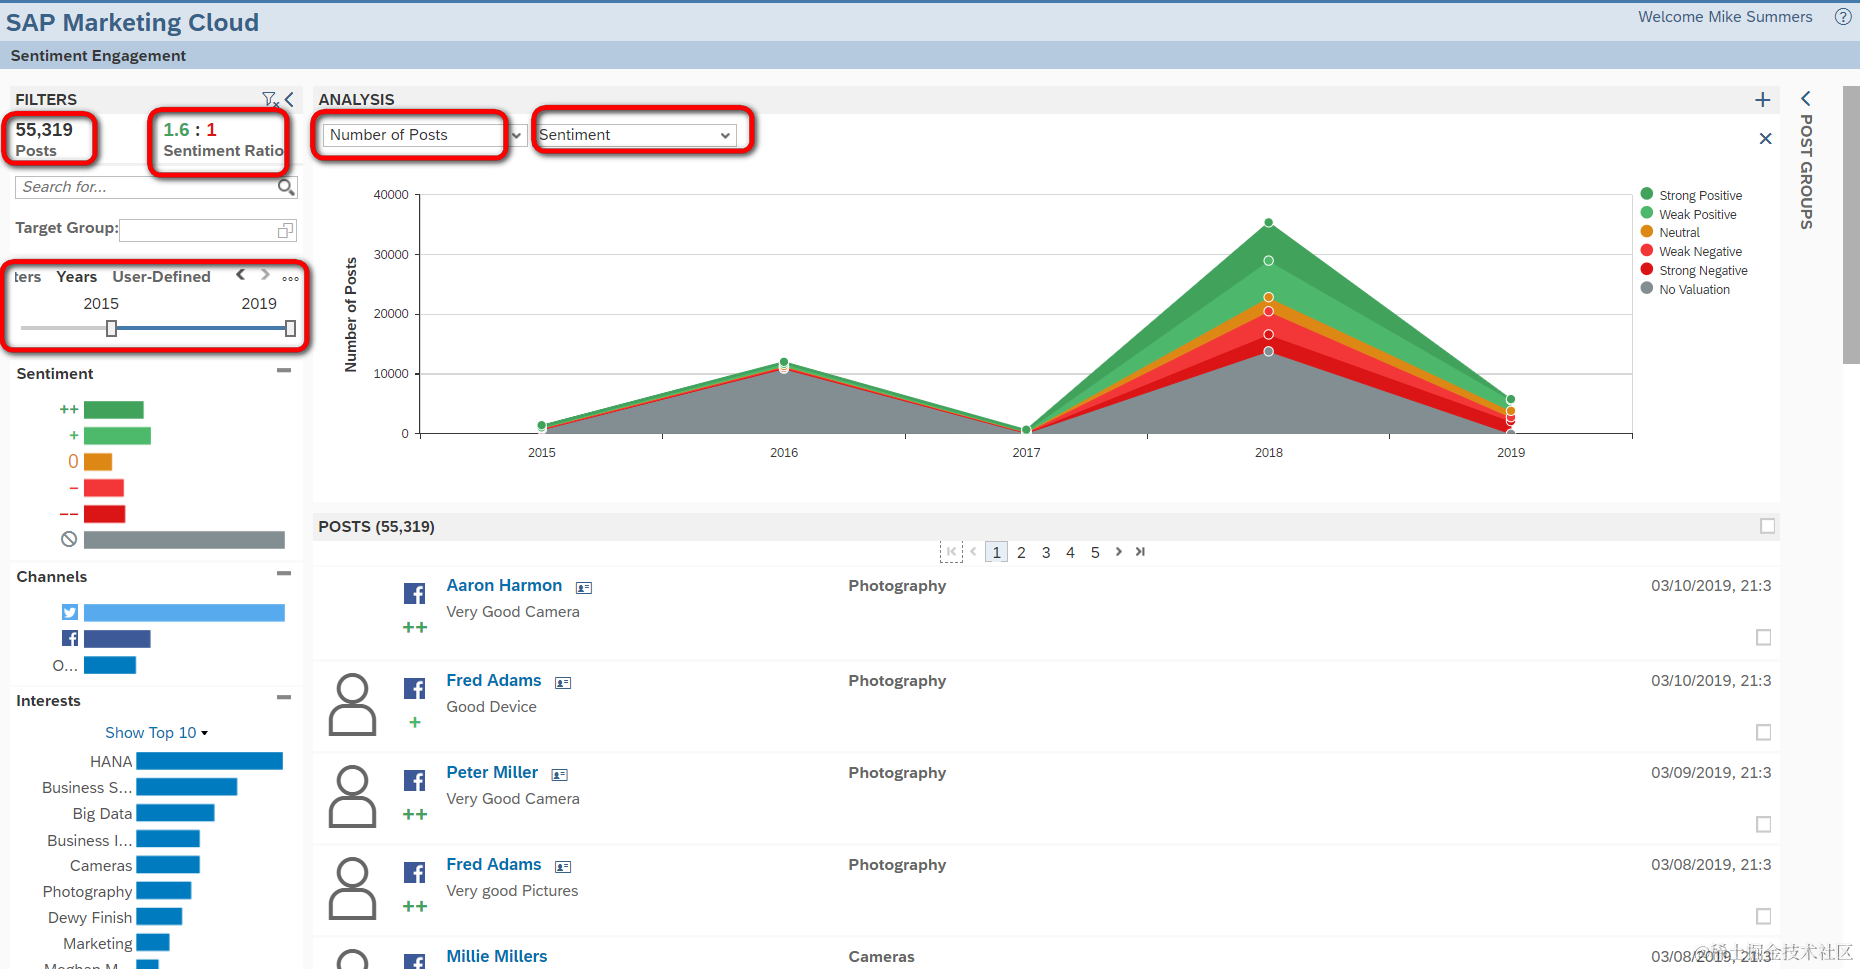Image resolution: width=1860 pixels, height=969 pixels.
Task: Check the Fred Adams Good Device checkbox
Action: pyautogui.click(x=1764, y=733)
